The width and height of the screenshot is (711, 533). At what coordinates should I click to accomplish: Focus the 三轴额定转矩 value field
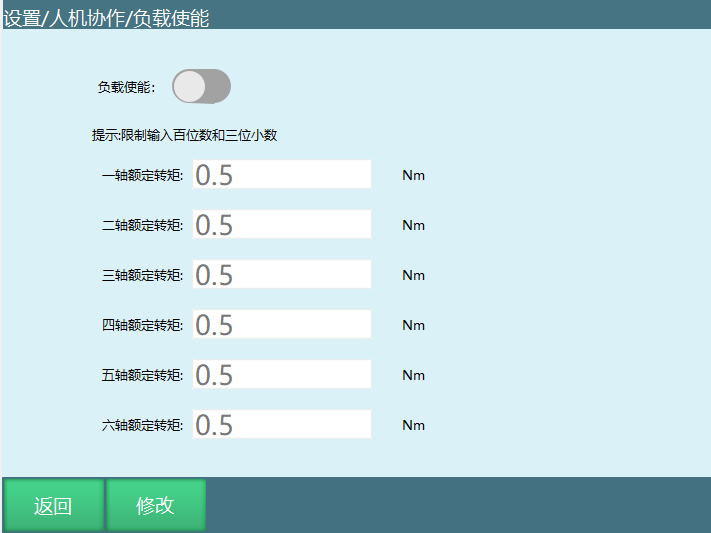(281, 275)
